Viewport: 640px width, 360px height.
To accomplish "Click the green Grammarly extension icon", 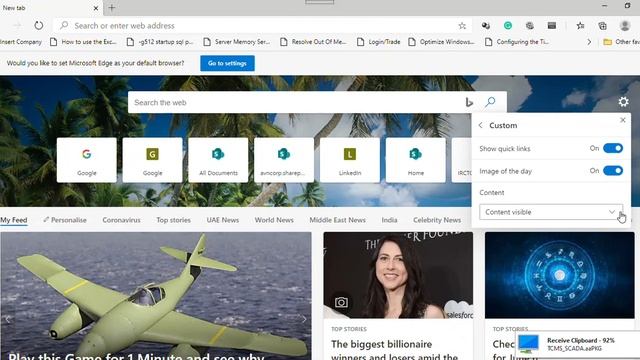I will coord(508,26).
